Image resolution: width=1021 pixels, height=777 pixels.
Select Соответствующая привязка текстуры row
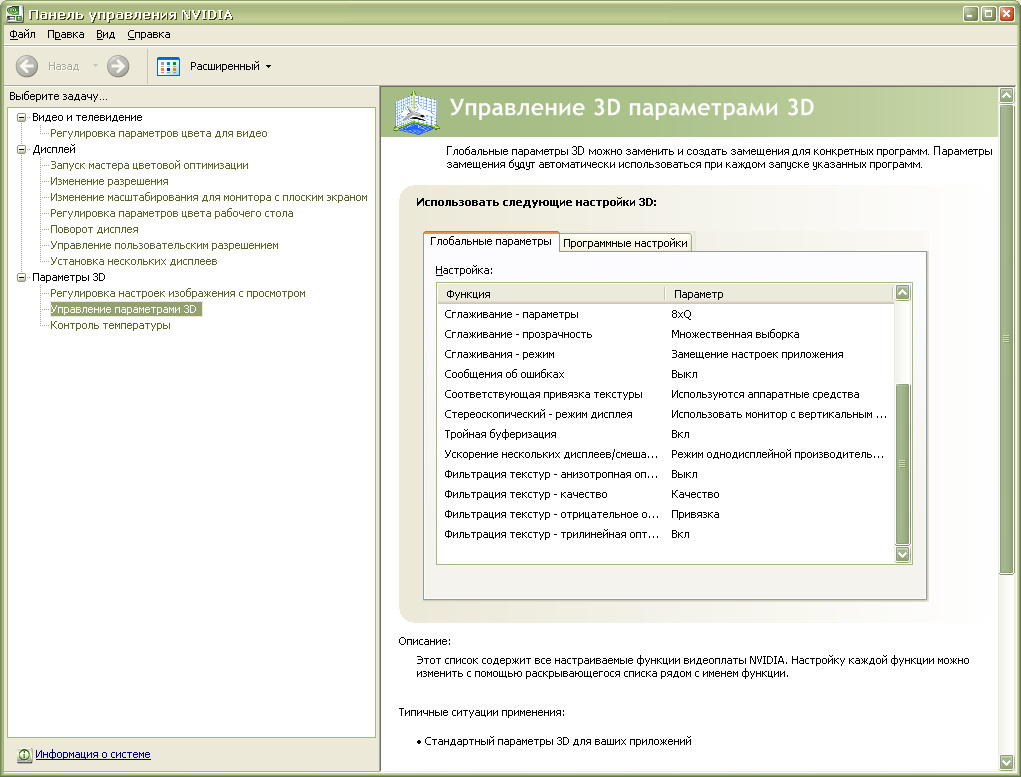coord(665,394)
